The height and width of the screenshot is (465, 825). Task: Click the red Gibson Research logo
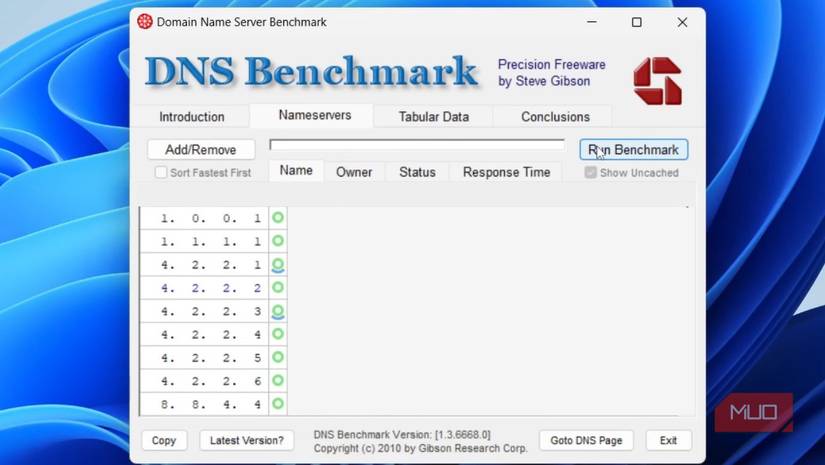point(658,81)
